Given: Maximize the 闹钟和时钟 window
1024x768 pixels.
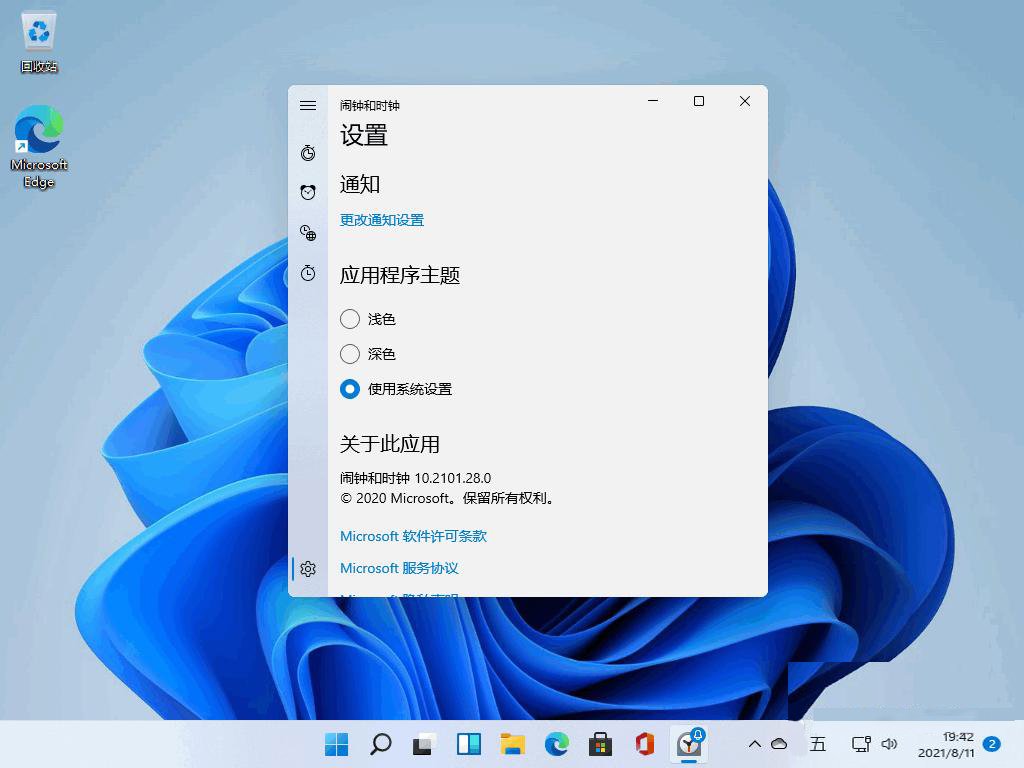Looking at the screenshot, I should coord(699,101).
